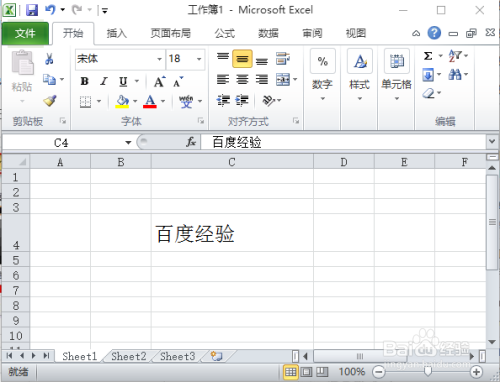Click the zoom slider handle

pos(427,371)
